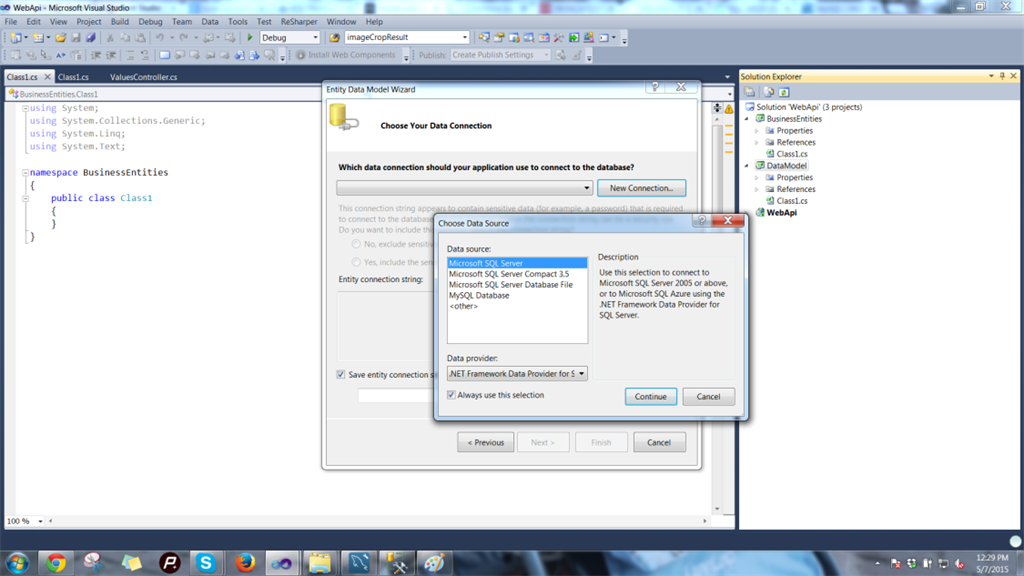
Task: Open the Tools menu
Action: [238, 22]
